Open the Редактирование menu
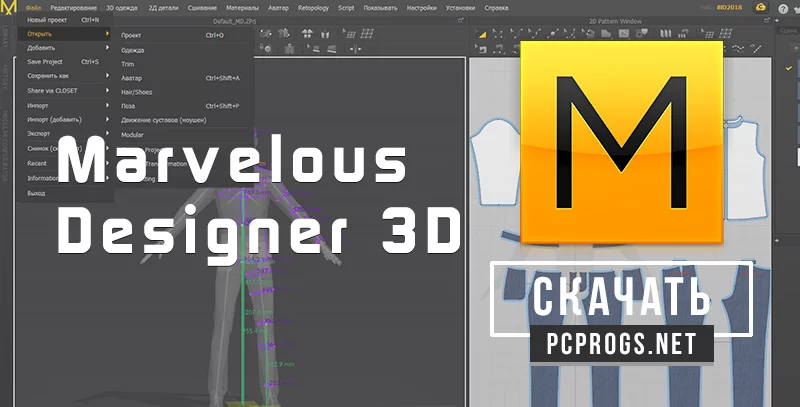The height and width of the screenshot is (407, 800). pyautogui.click(x=73, y=8)
